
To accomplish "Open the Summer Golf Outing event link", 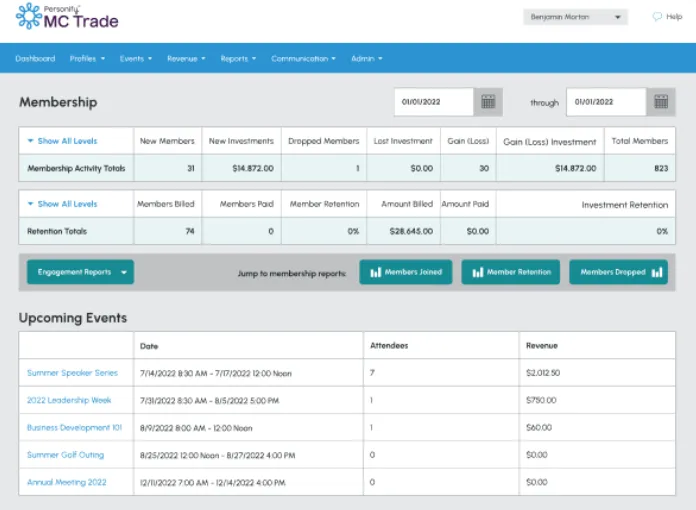I will coord(65,455).
